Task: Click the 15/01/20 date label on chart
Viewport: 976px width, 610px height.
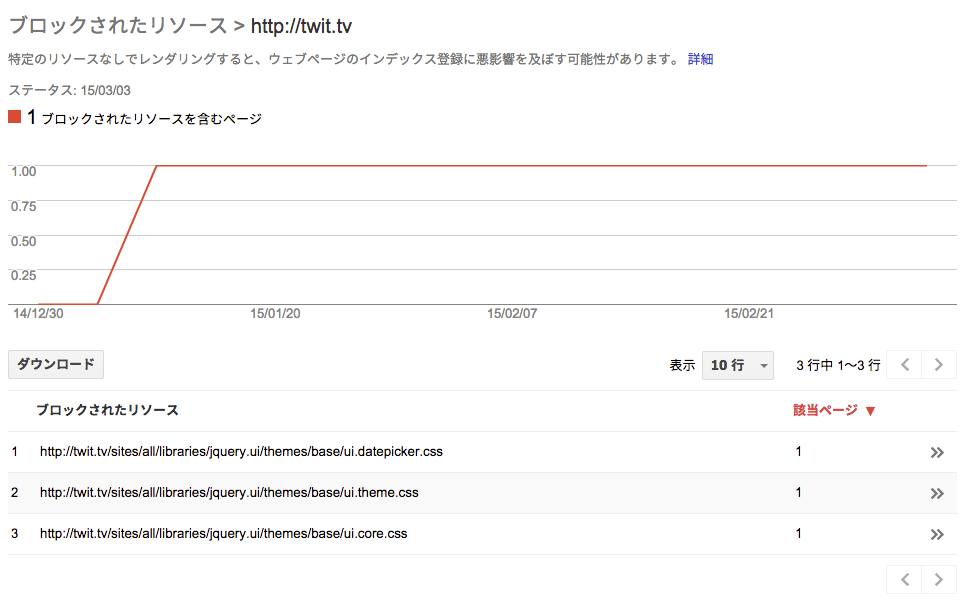Action: click(275, 314)
